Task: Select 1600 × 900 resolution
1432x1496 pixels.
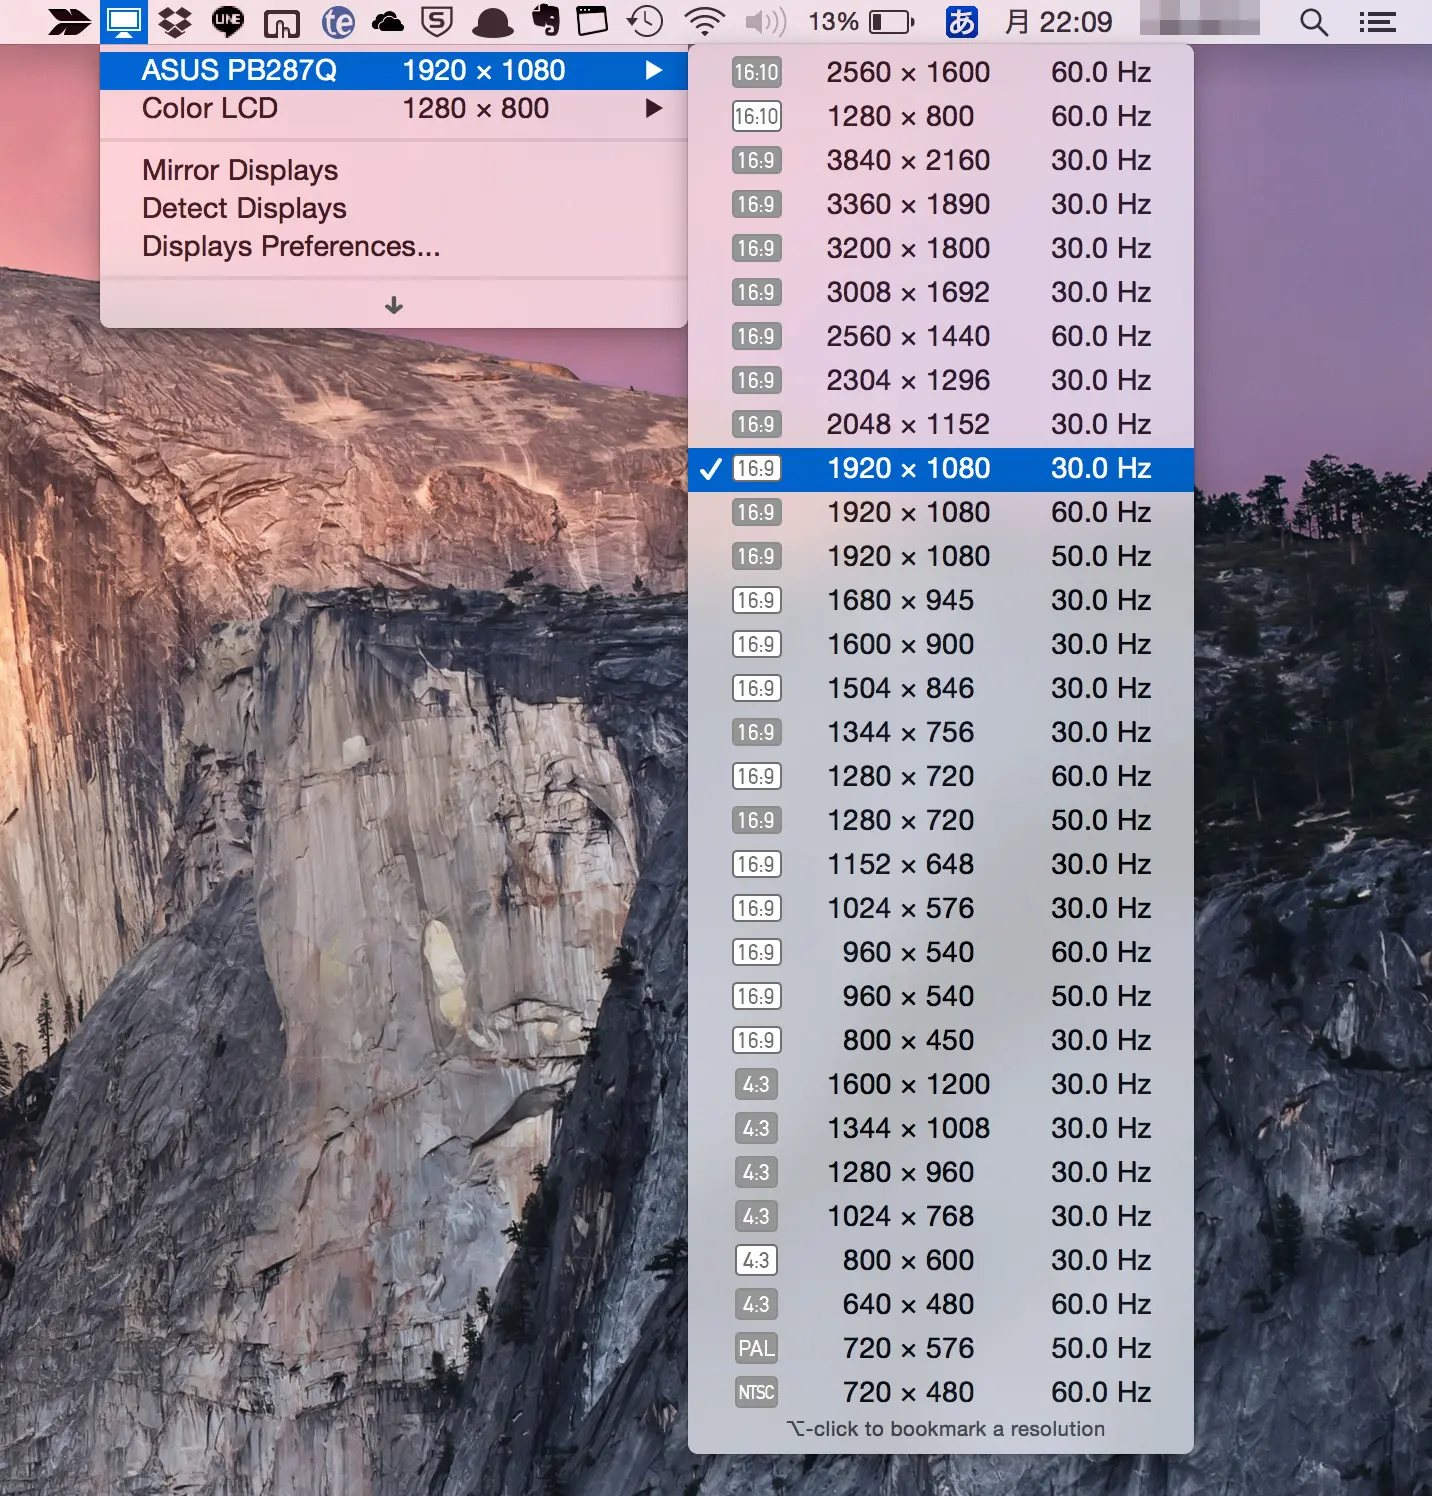Action: [x=941, y=644]
